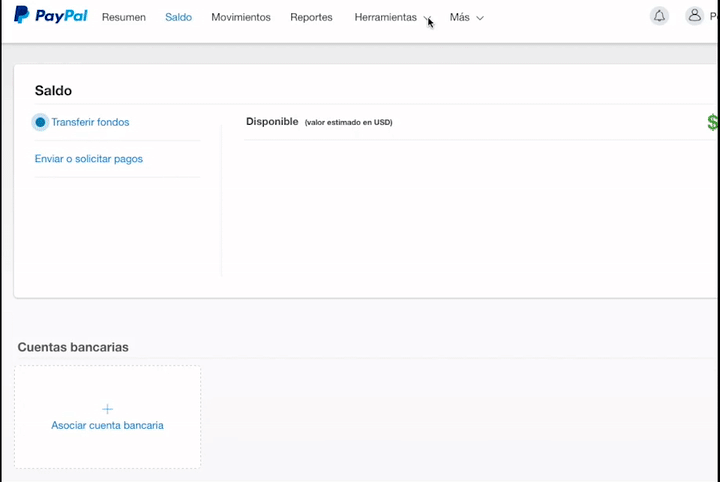Expand the Herramientas dropdown chevron
The height and width of the screenshot is (482, 720).
[x=427, y=18]
